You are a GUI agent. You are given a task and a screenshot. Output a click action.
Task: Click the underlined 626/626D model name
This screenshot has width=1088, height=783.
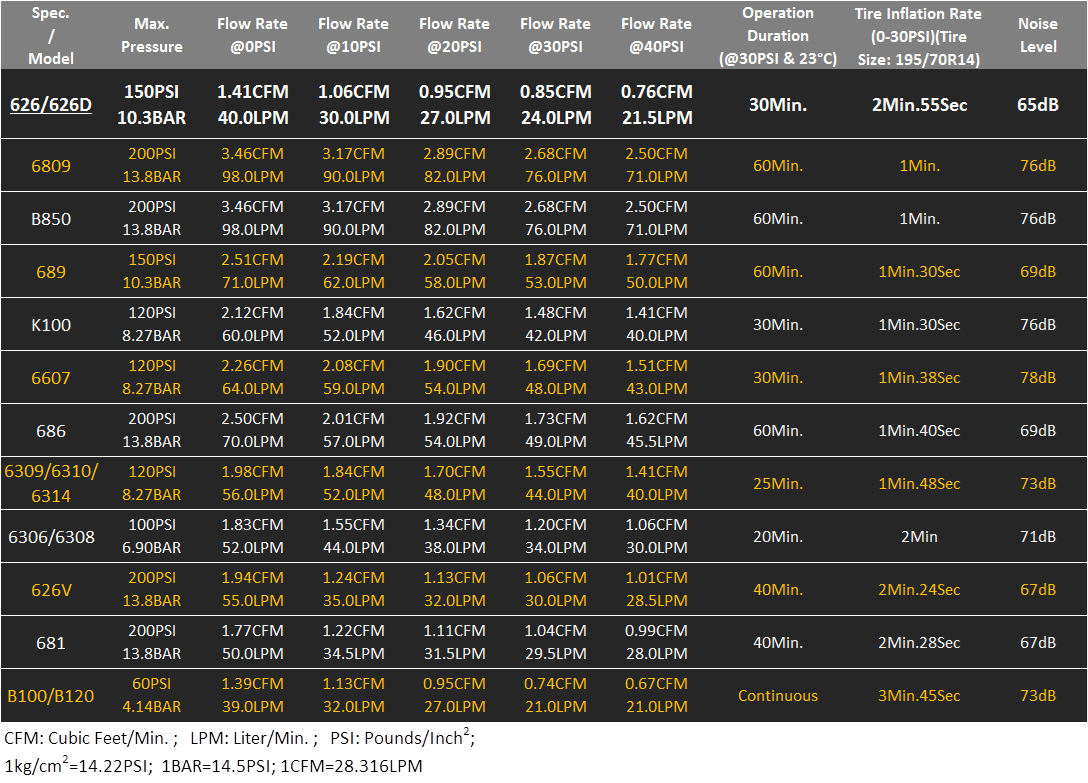(x=51, y=105)
